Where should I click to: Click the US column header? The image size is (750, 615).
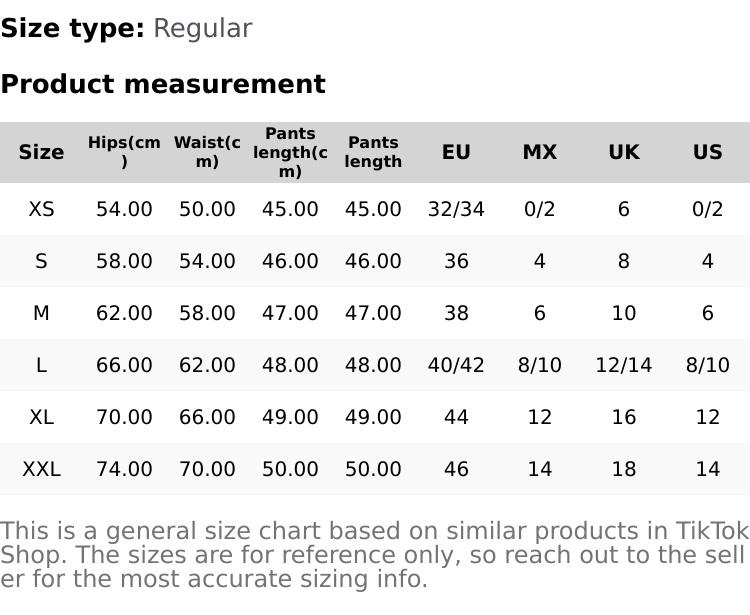[x=707, y=152]
